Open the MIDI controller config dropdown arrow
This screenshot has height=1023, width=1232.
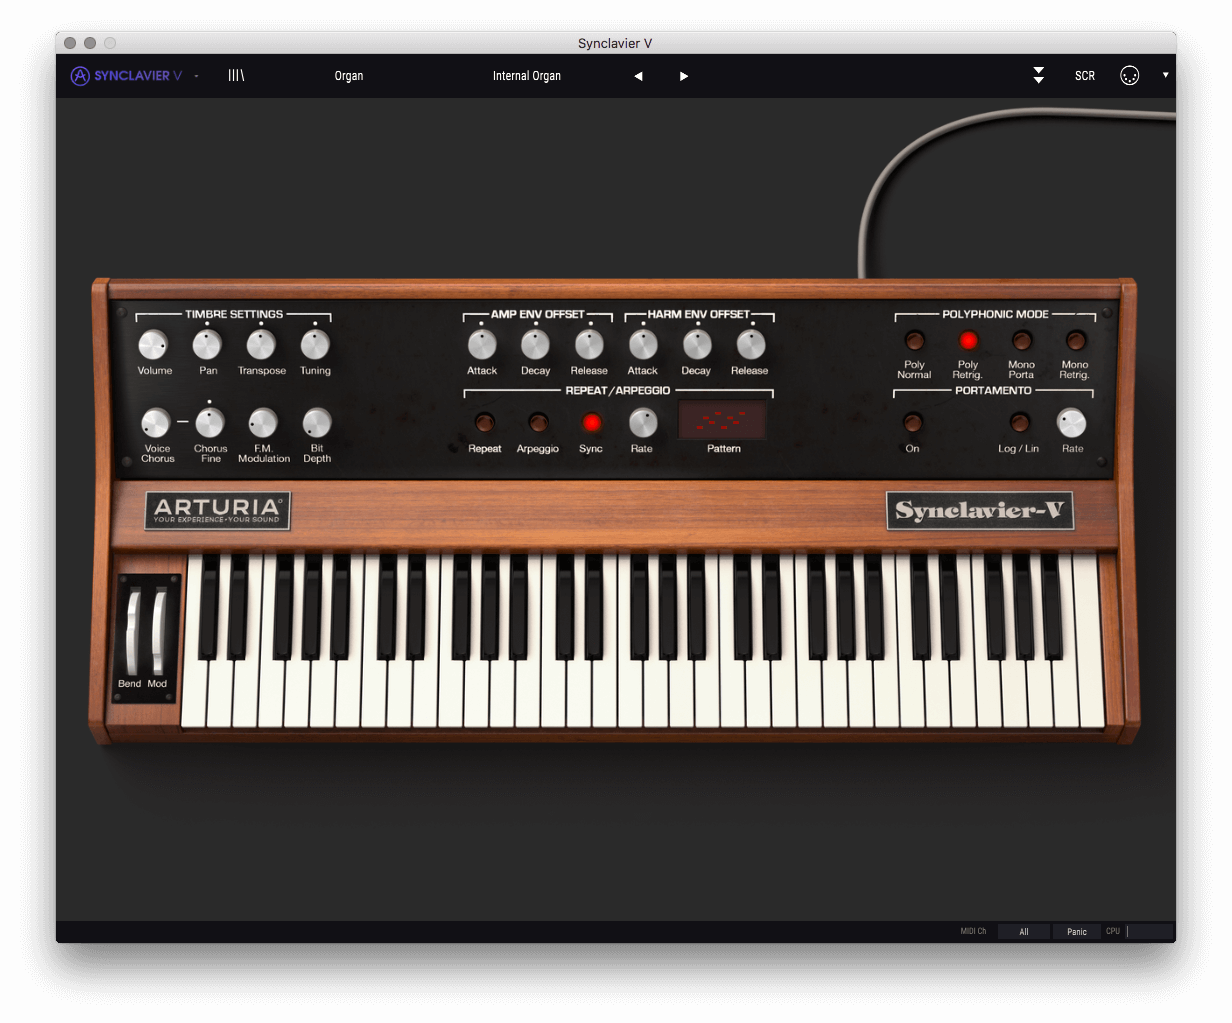(1165, 75)
